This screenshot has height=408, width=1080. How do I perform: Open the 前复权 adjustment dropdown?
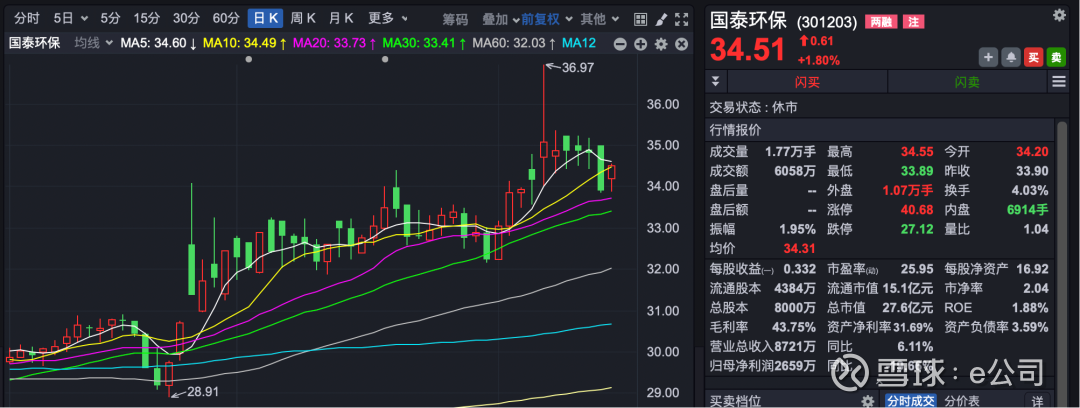[x=545, y=19]
